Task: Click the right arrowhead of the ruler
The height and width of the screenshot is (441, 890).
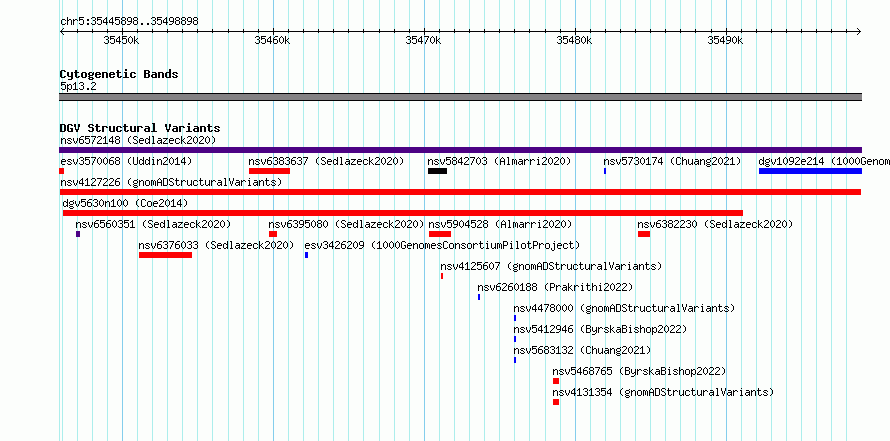Action: coord(859,31)
